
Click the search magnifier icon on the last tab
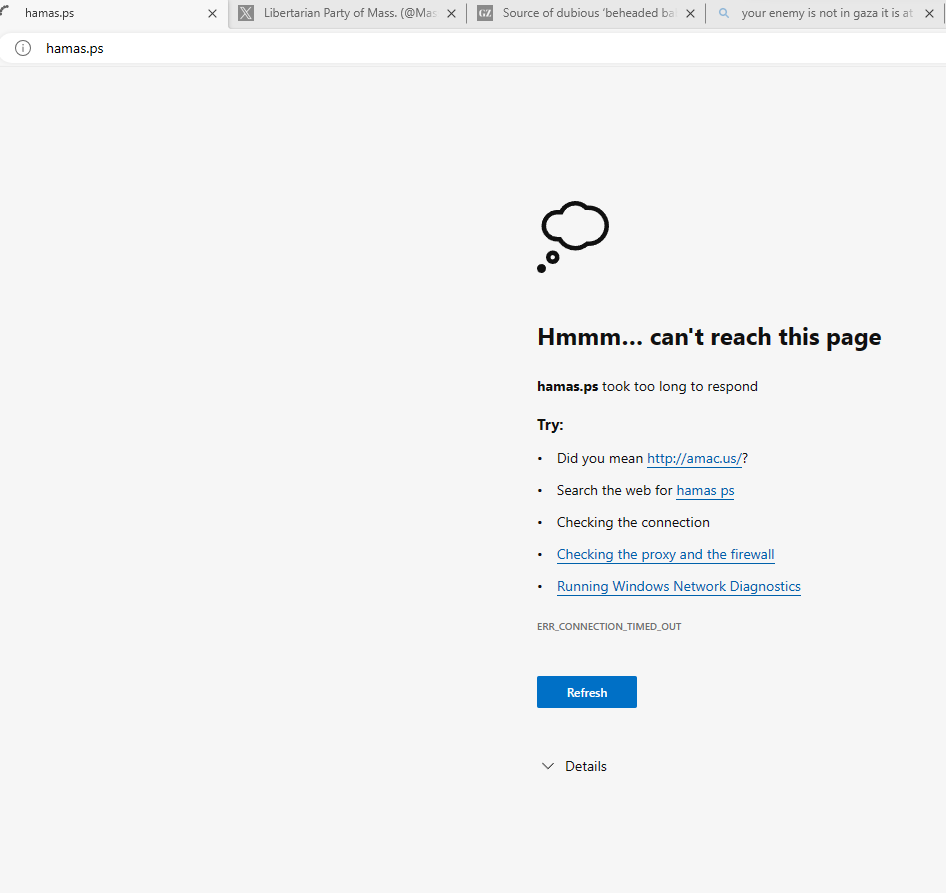724,13
